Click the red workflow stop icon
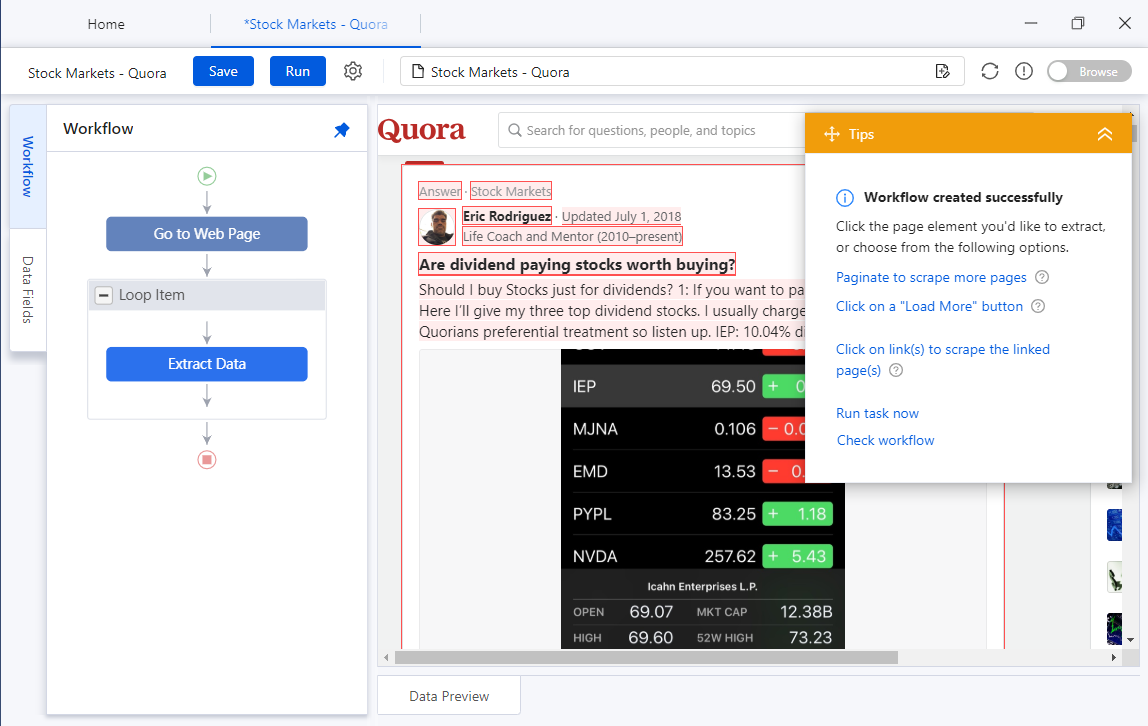The width and height of the screenshot is (1148, 726). [x=206, y=460]
